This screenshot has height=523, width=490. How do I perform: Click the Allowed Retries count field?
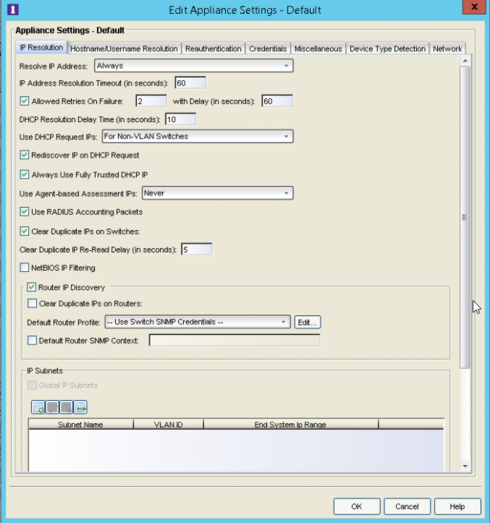(151, 101)
